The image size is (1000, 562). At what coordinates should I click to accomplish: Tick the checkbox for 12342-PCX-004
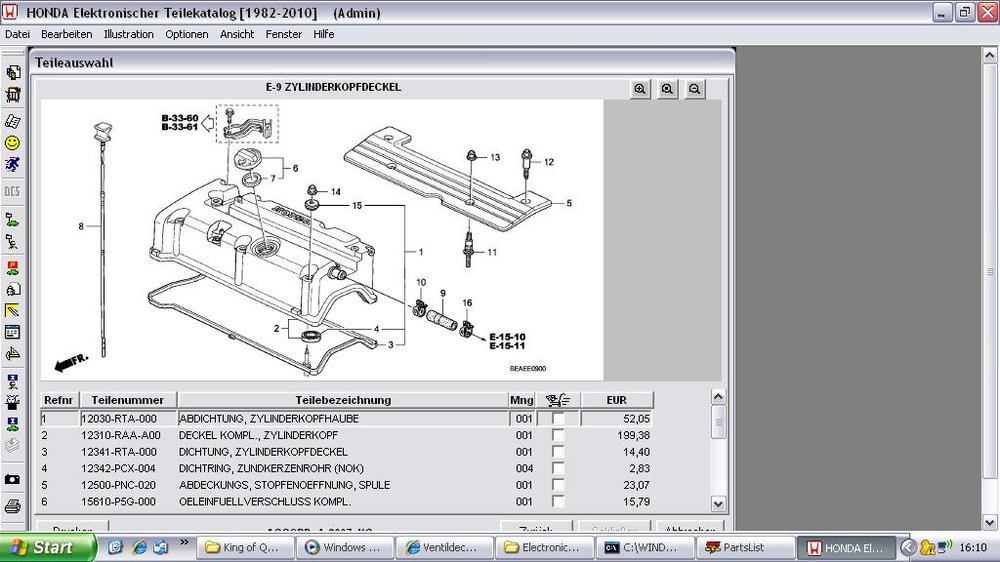pos(558,469)
